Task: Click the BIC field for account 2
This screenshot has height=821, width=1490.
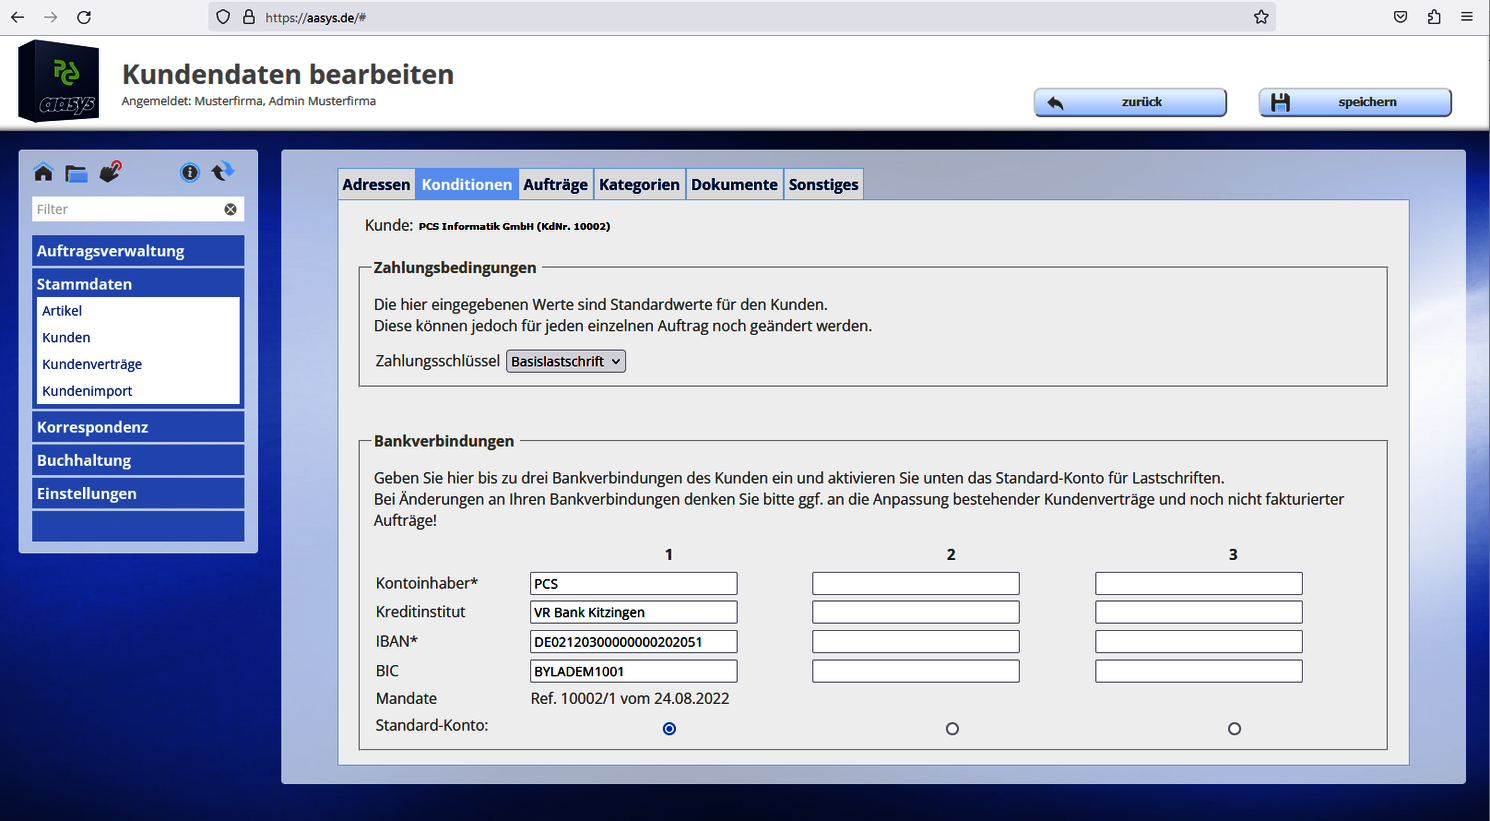Action: click(x=916, y=671)
